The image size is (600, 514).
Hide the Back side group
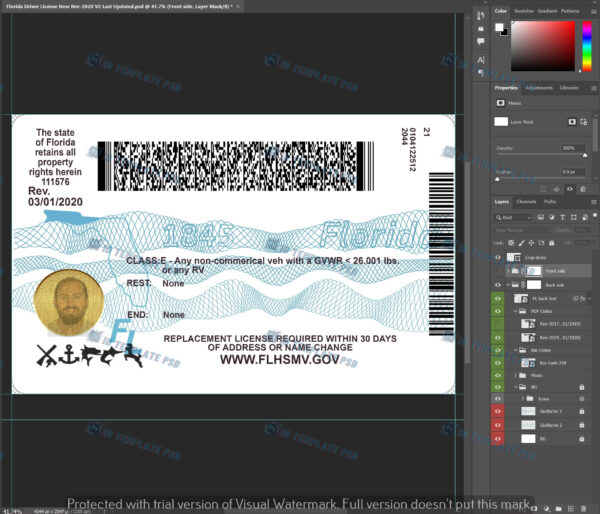497,285
